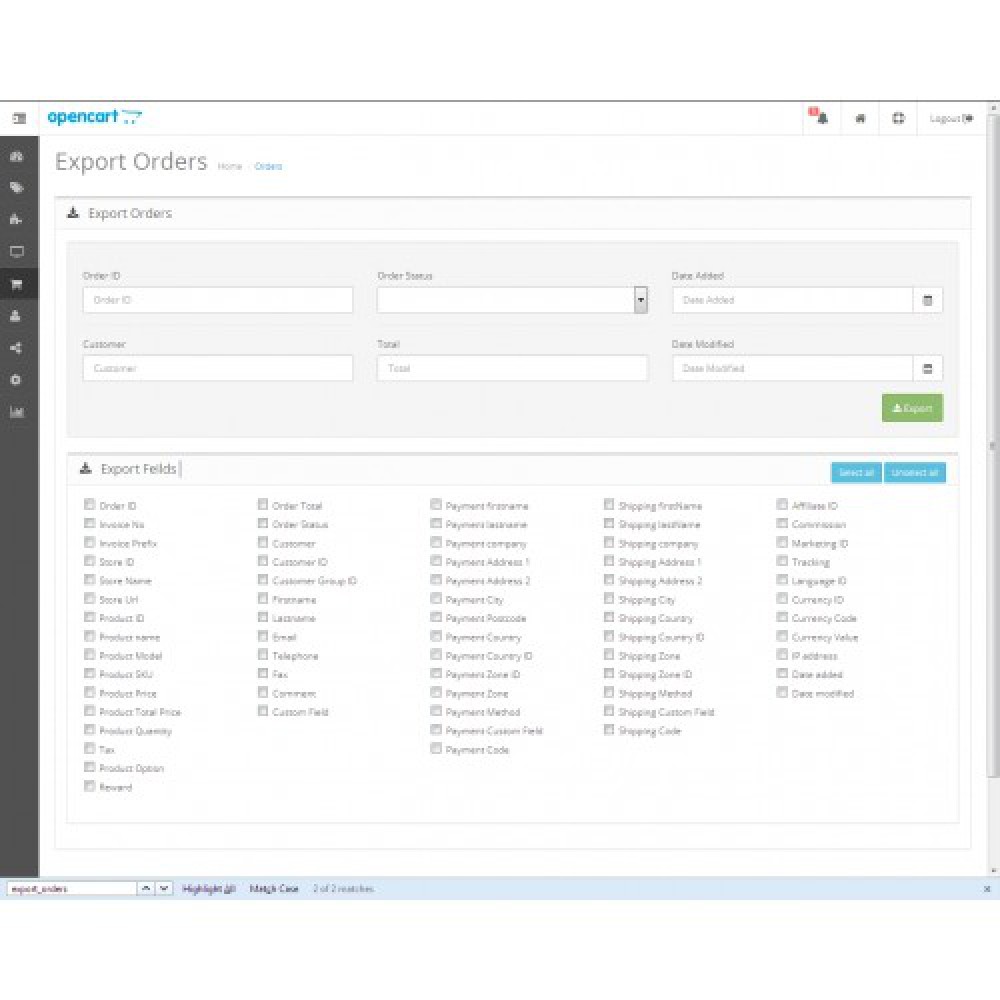Open the store front home icon
The height and width of the screenshot is (1000, 1000).
pyautogui.click(x=860, y=117)
